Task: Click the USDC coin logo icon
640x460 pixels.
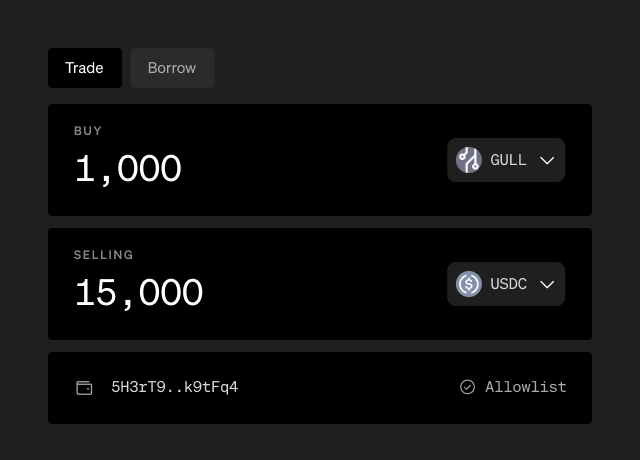Action: coord(469,284)
